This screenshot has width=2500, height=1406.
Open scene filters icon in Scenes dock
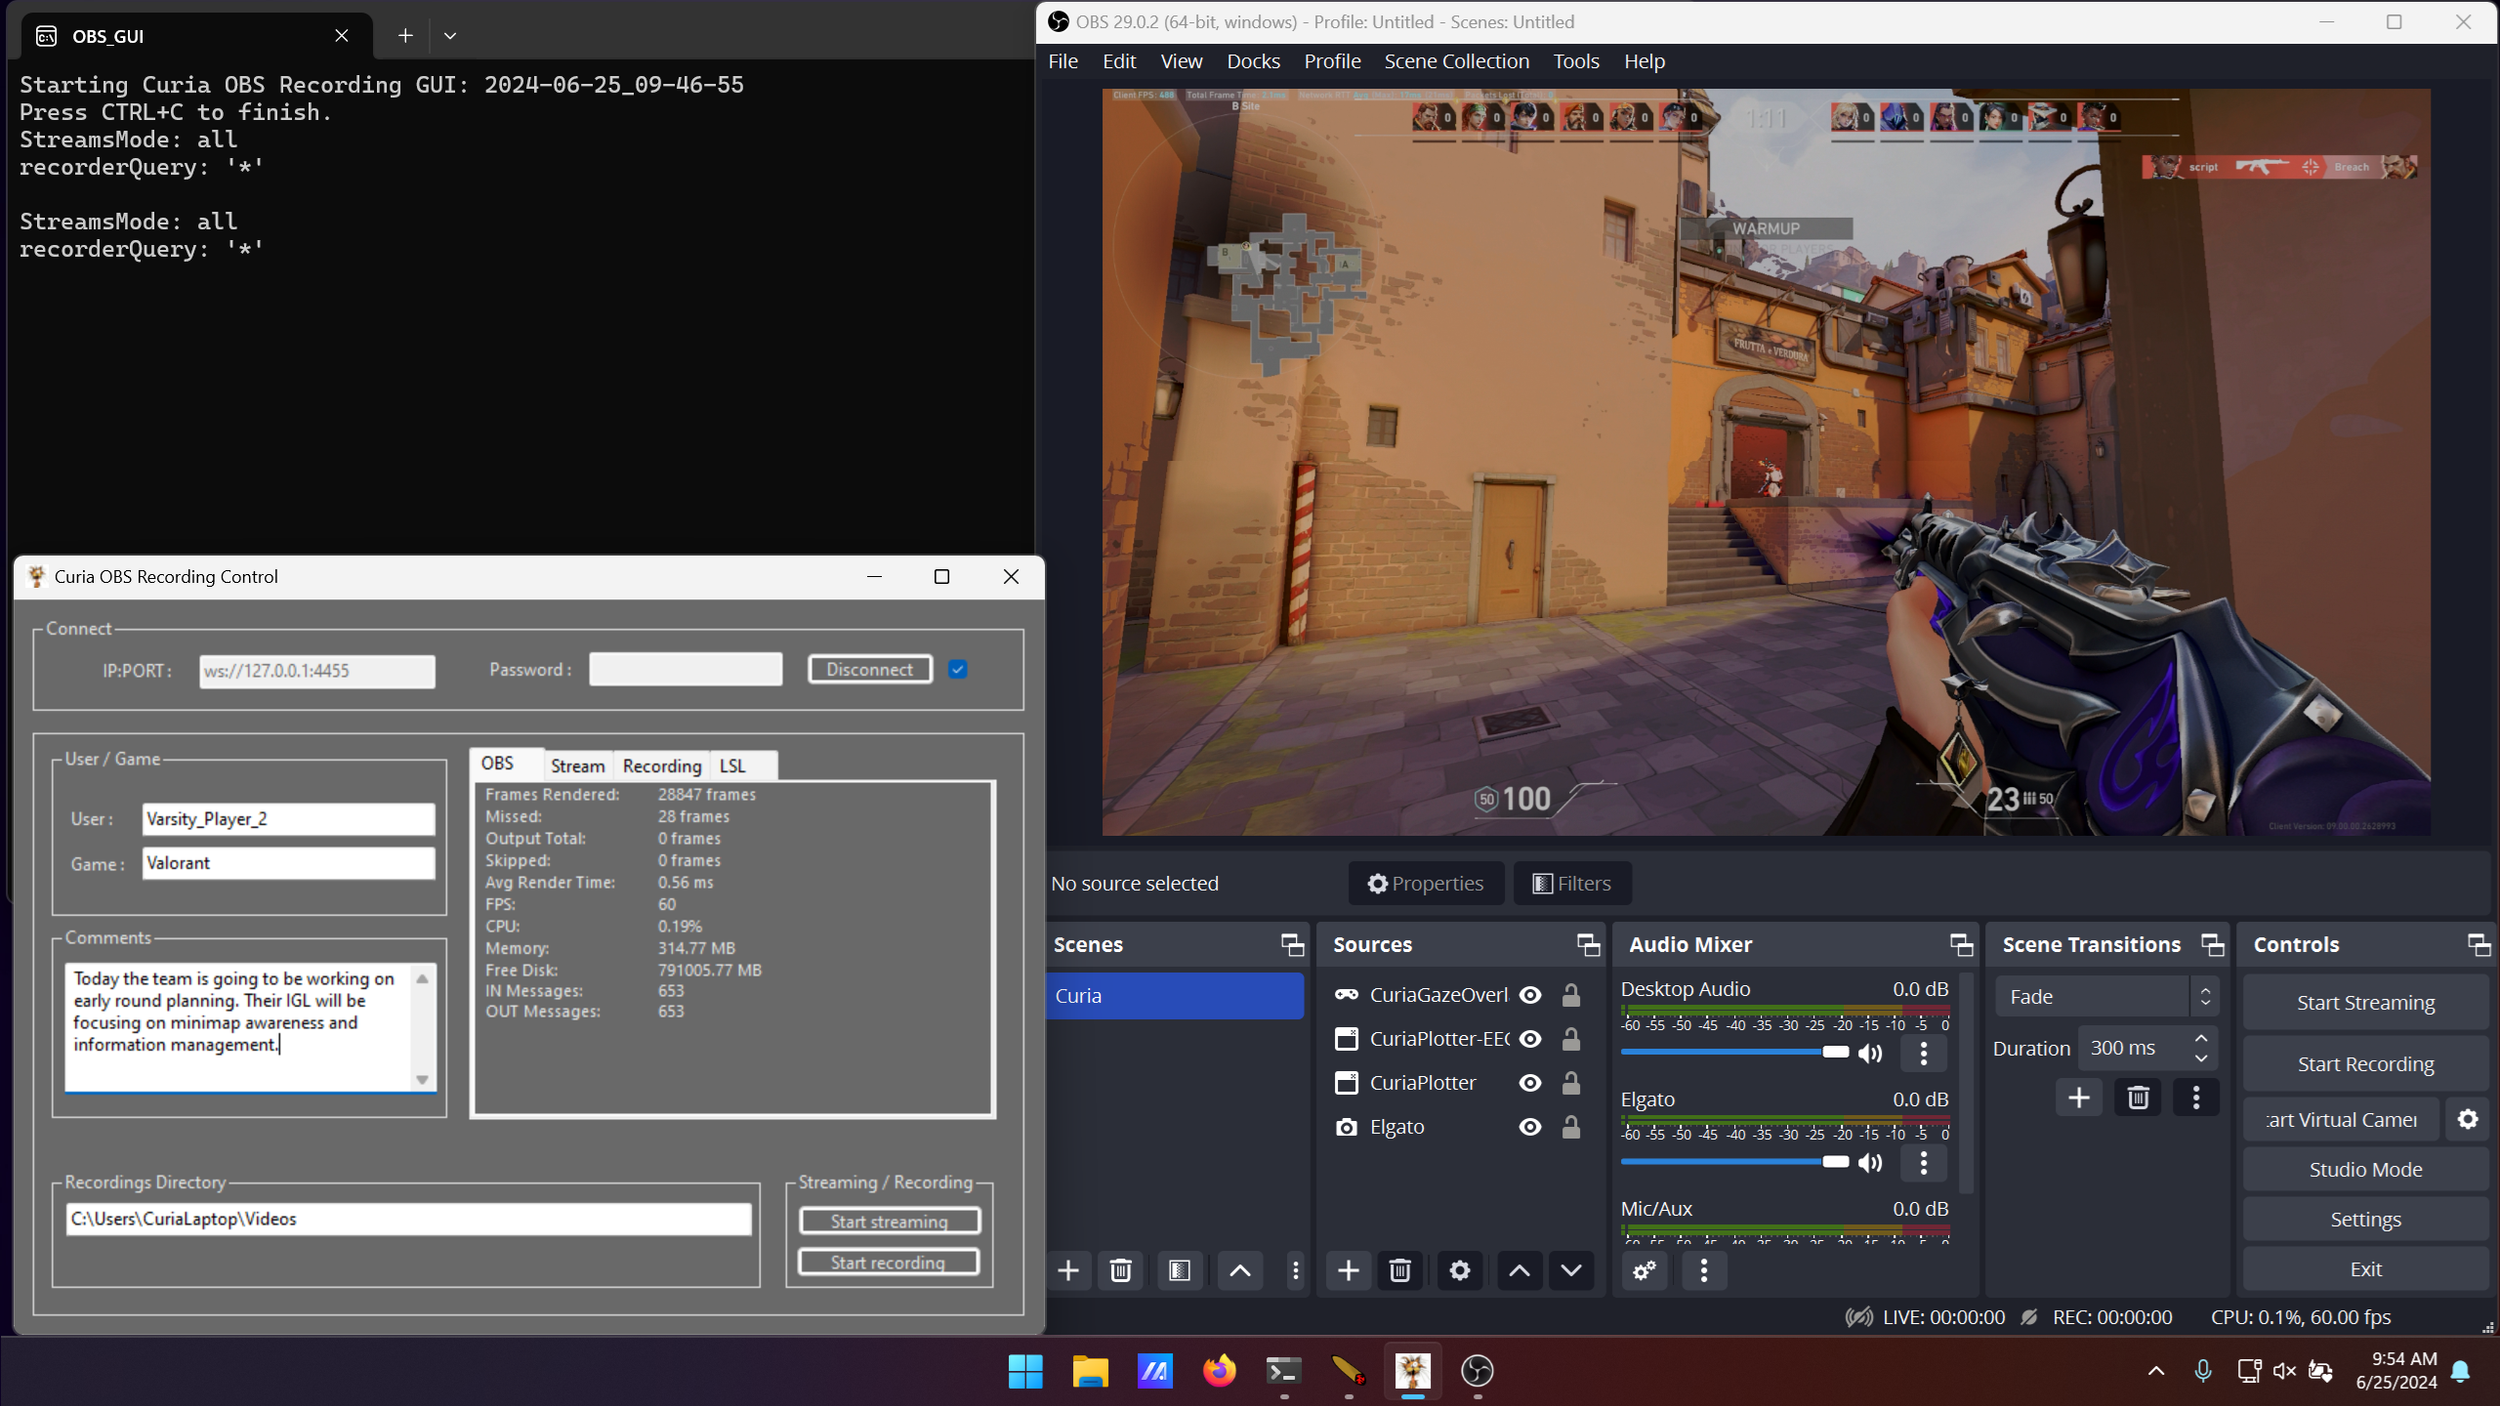pos(1179,1270)
